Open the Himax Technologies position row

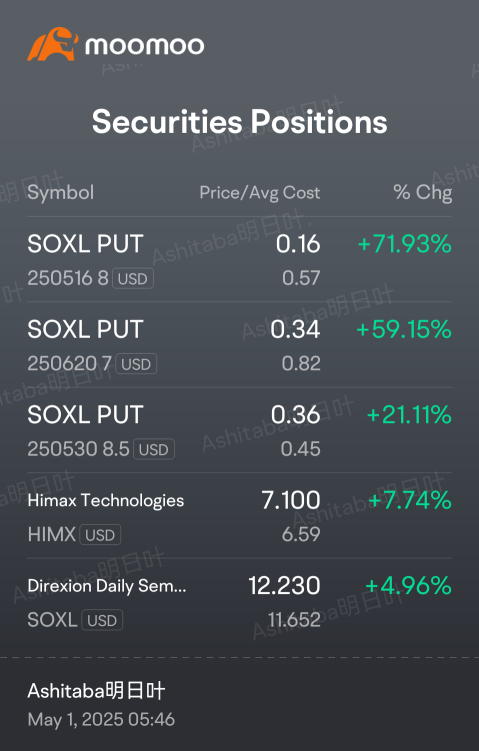240,515
